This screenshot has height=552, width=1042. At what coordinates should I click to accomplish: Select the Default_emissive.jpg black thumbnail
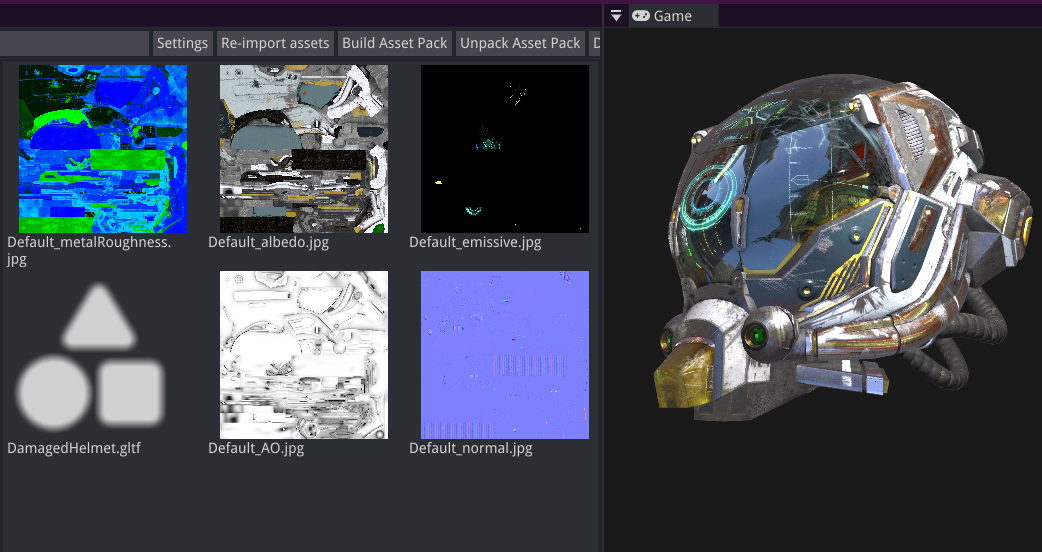tap(505, 149)
